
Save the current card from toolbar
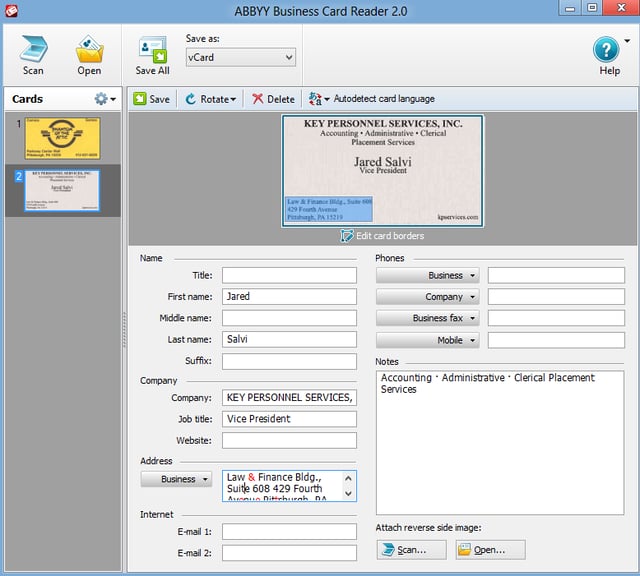pyautogui.click(x=151, y=99)
